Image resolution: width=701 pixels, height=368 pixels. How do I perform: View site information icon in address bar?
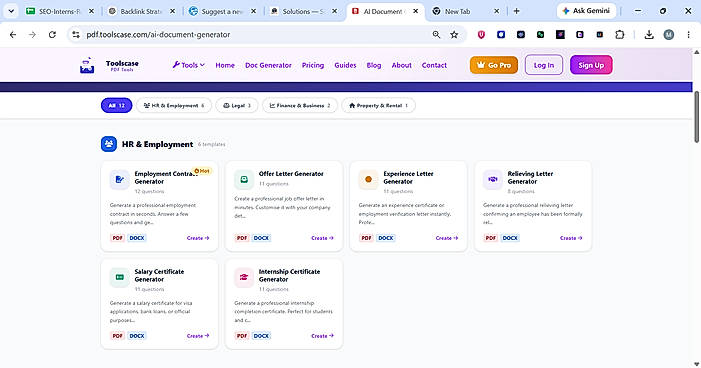[76, 34]
